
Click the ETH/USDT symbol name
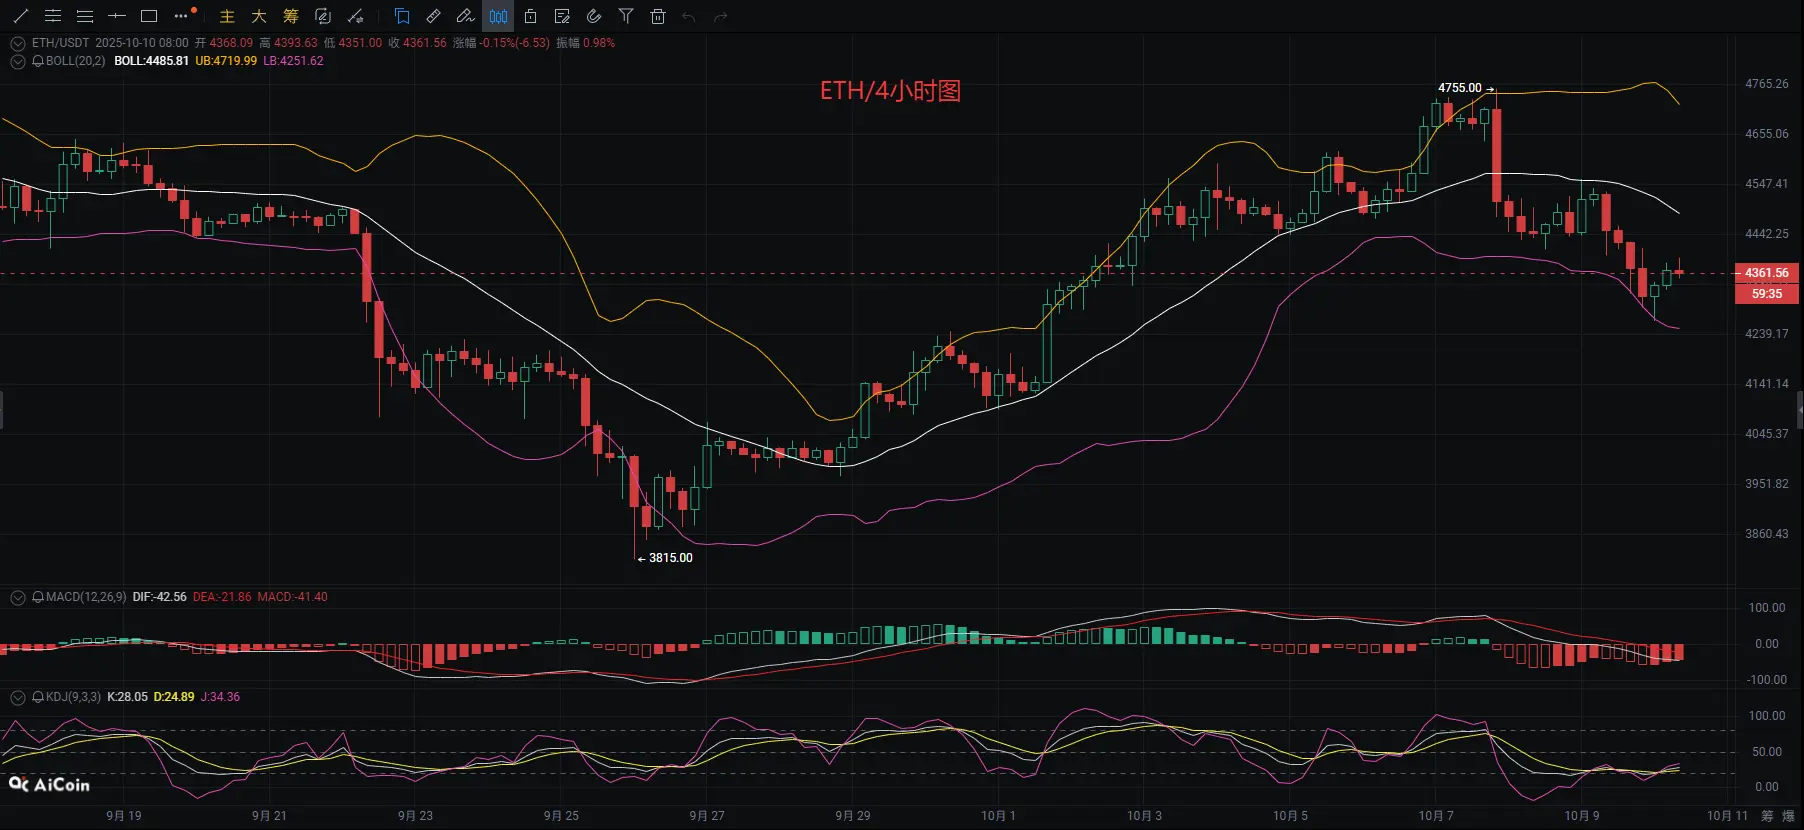[x=60, y=43]
